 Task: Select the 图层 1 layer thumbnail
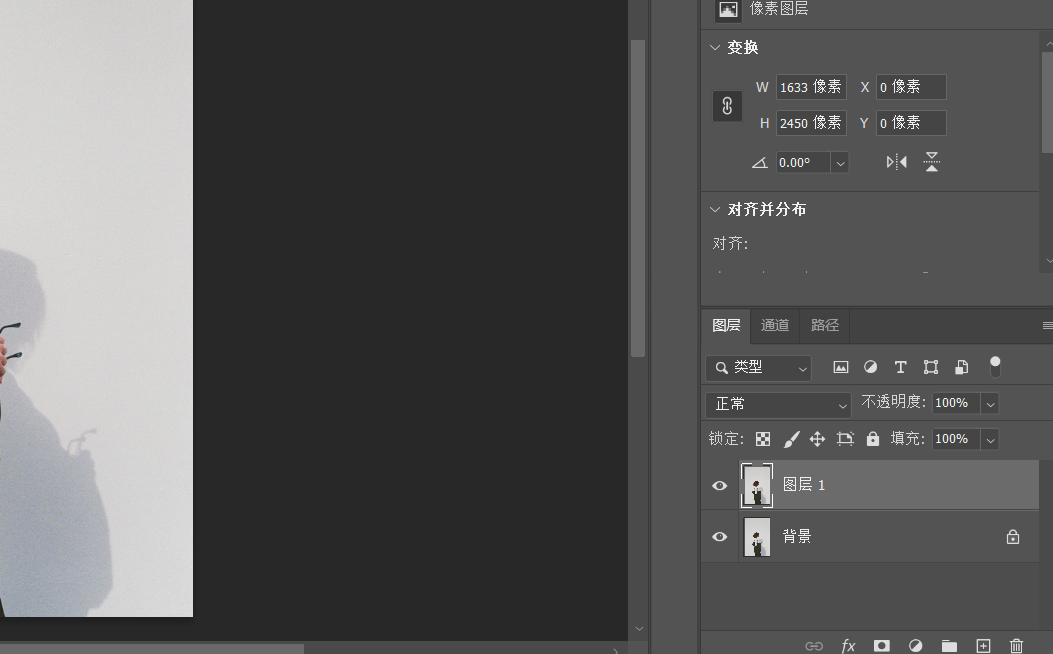pos(757,485)
